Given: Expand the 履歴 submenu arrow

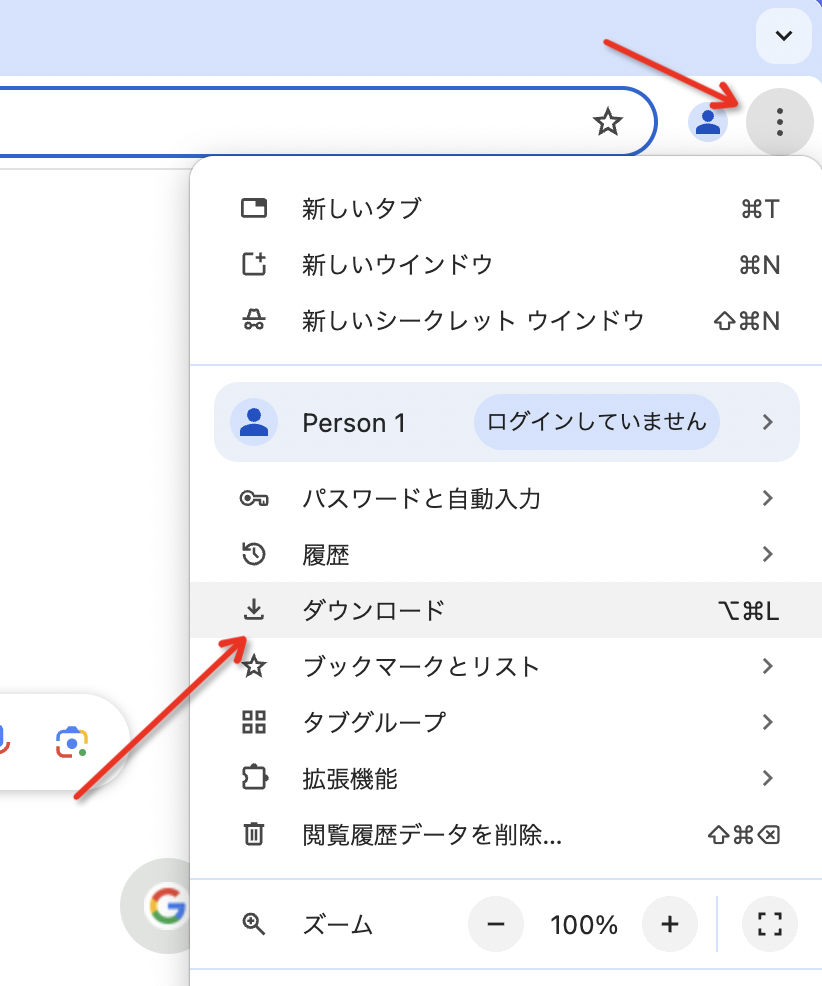Looking at the screenshot, I should pos(768,554).
